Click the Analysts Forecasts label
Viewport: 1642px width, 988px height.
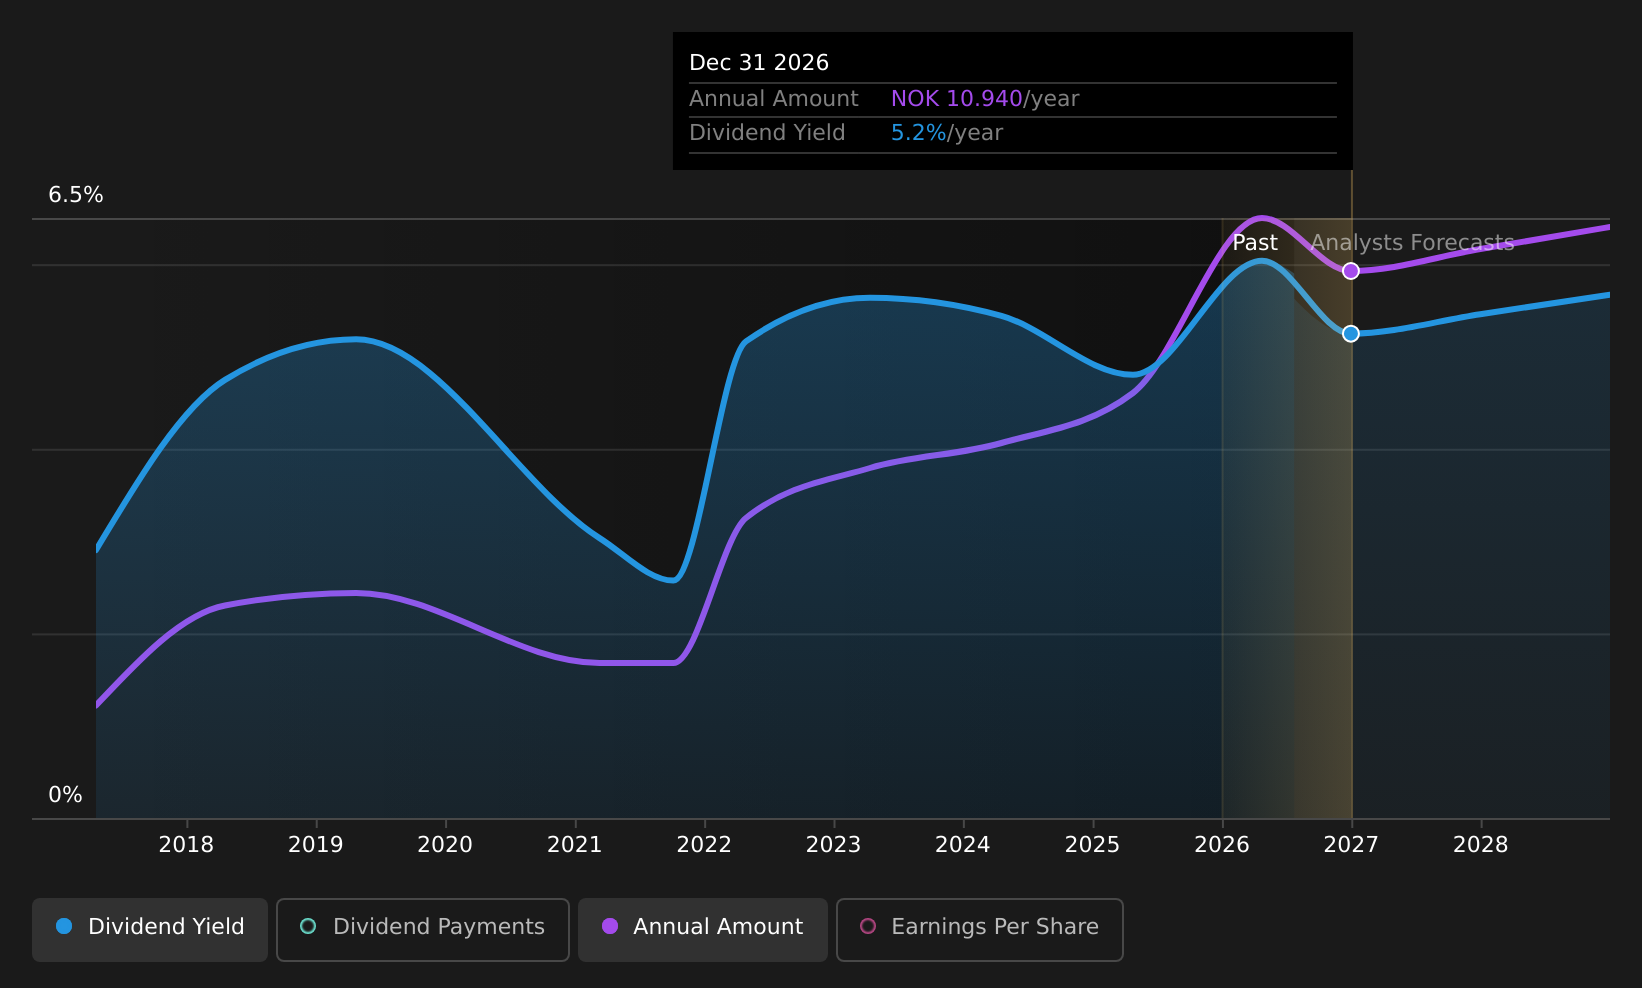point(1412,243)
